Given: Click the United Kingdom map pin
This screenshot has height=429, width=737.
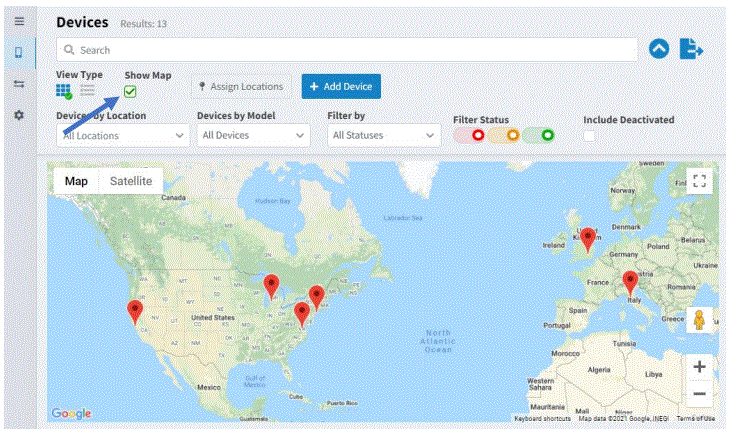Looking at the screenshot, I should click(588, 240).
